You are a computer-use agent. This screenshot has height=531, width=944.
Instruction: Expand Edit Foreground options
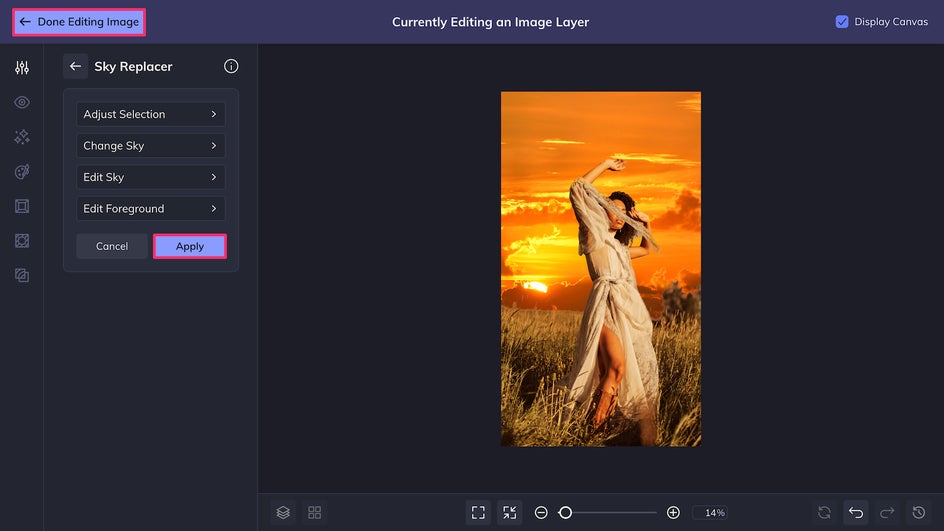pos(151,208)
